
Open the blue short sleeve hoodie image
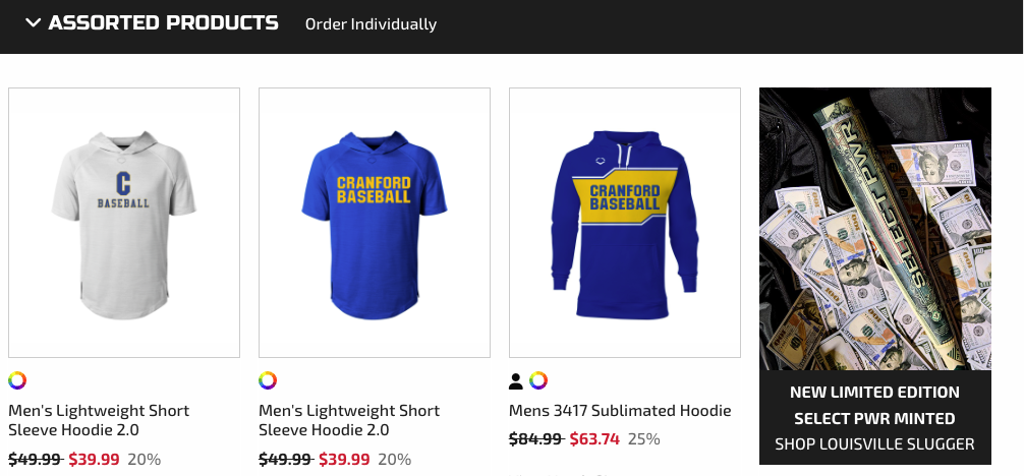pyautogui.click(x=374, y=222)
